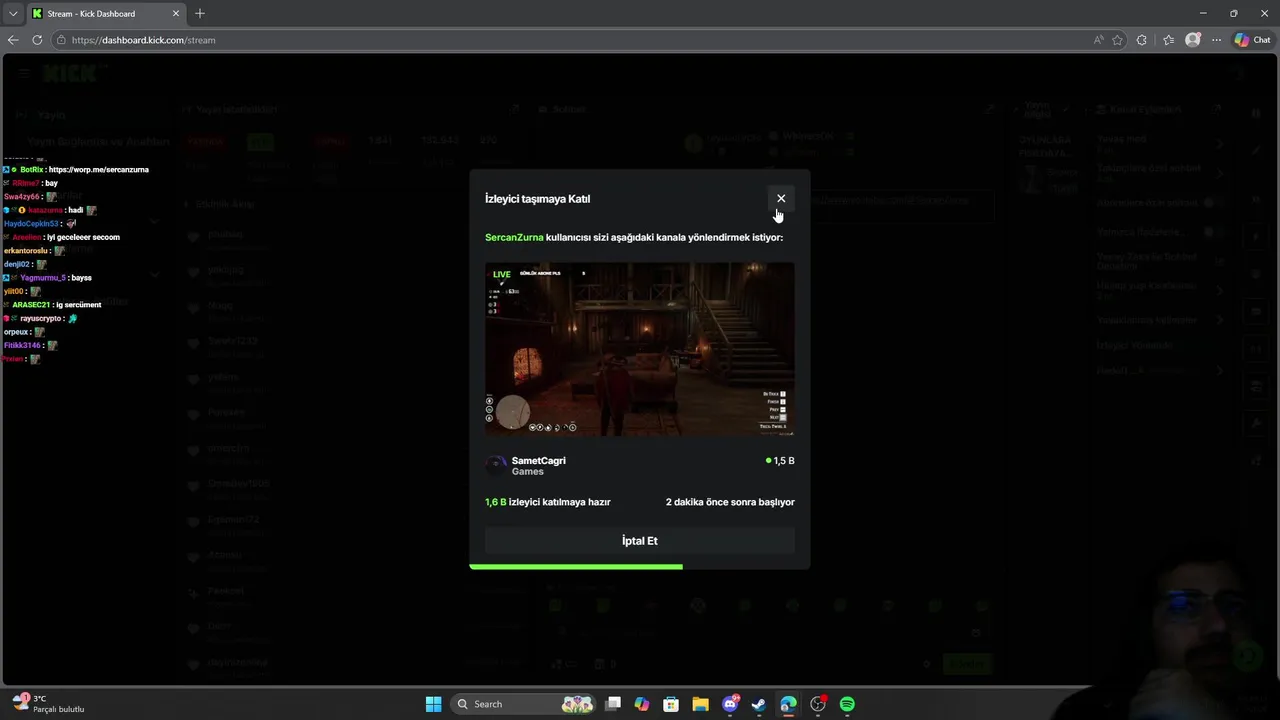The image size is (1280, 720).
Task: Click the SametCagri channel avatar
Action: tap(496, 465)
